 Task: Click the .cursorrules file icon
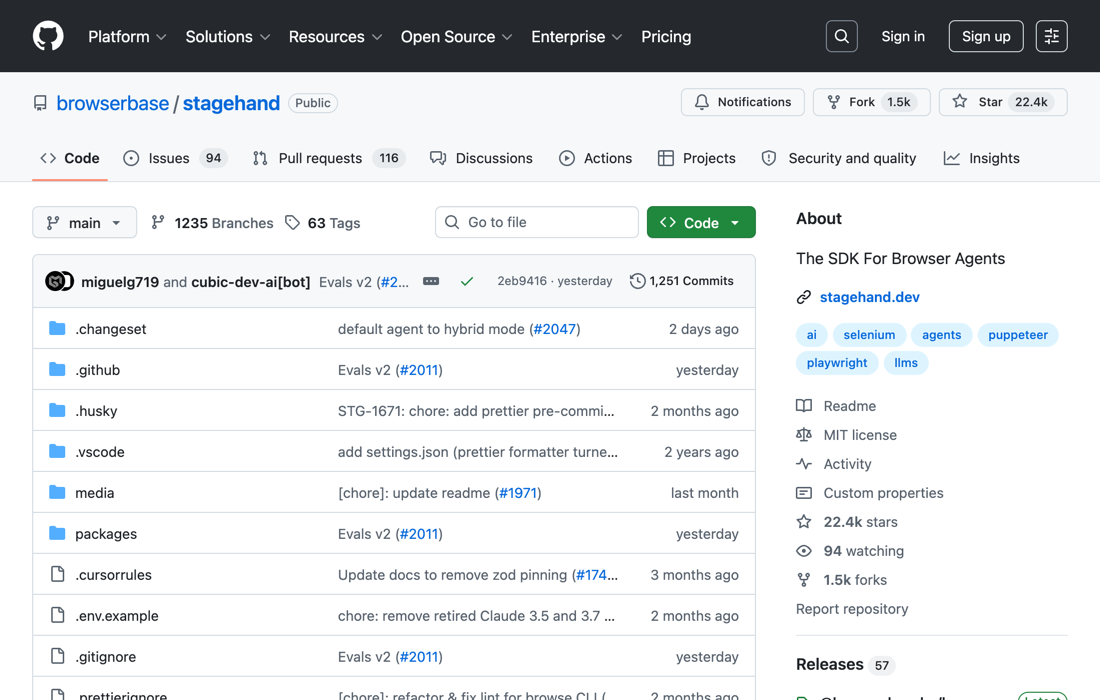[x=58, y=574]
